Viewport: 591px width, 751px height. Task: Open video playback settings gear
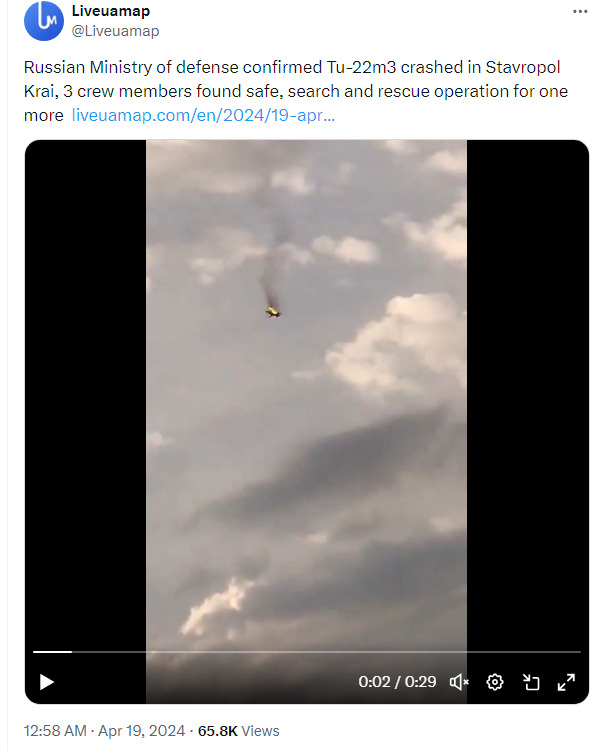pos(495,682)
